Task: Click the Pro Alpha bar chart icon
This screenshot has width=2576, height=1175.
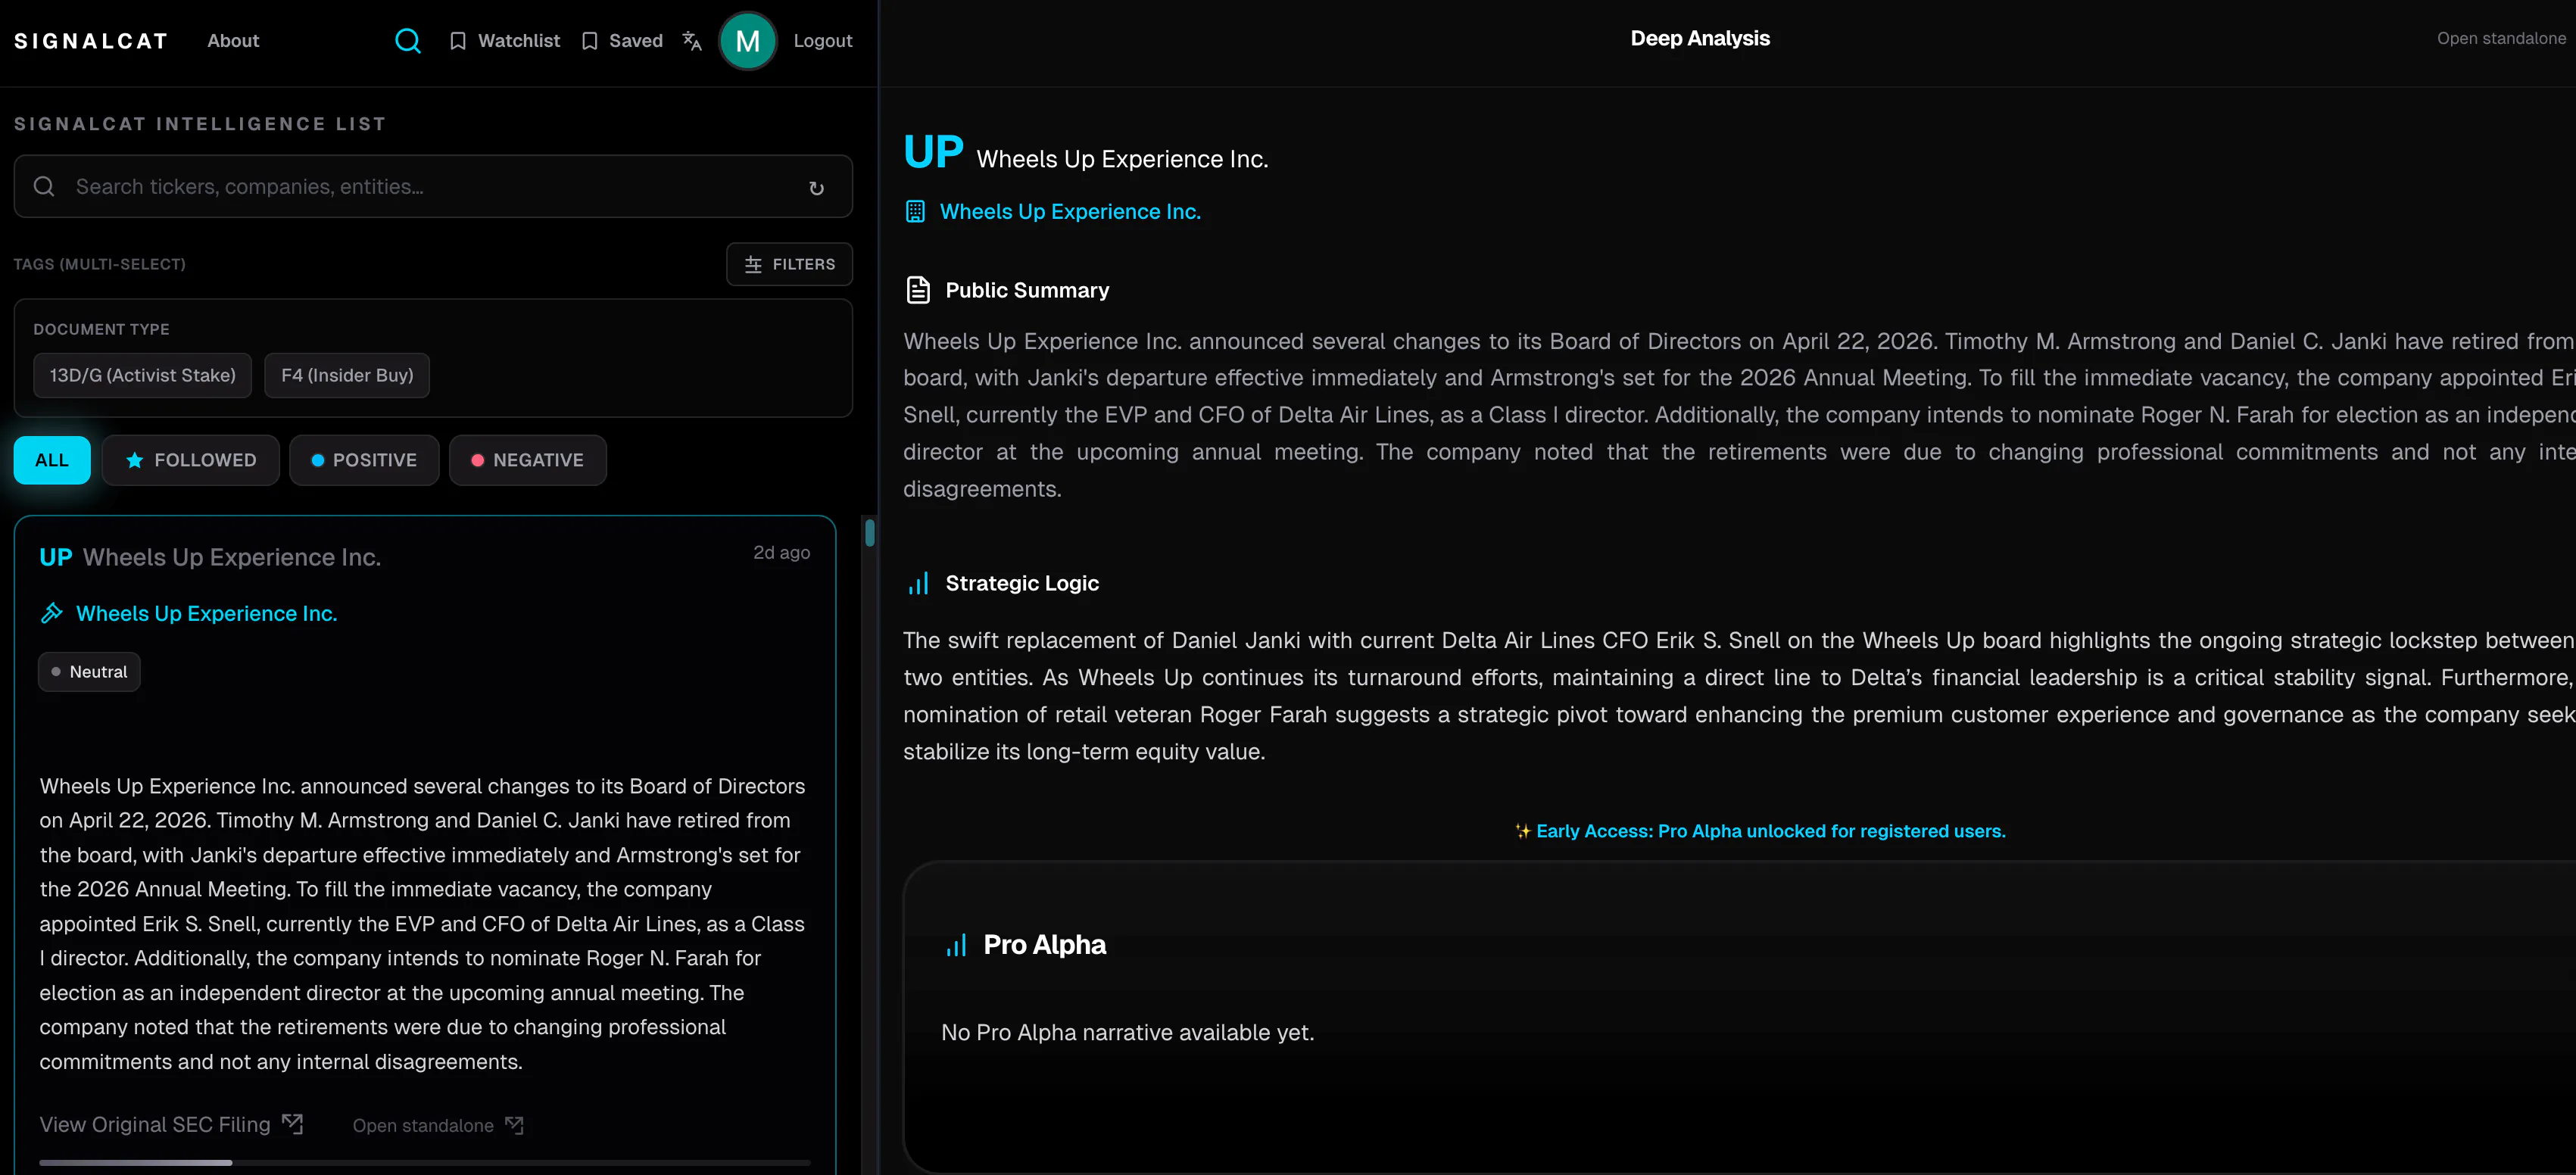Action: (x=956, y=945)
